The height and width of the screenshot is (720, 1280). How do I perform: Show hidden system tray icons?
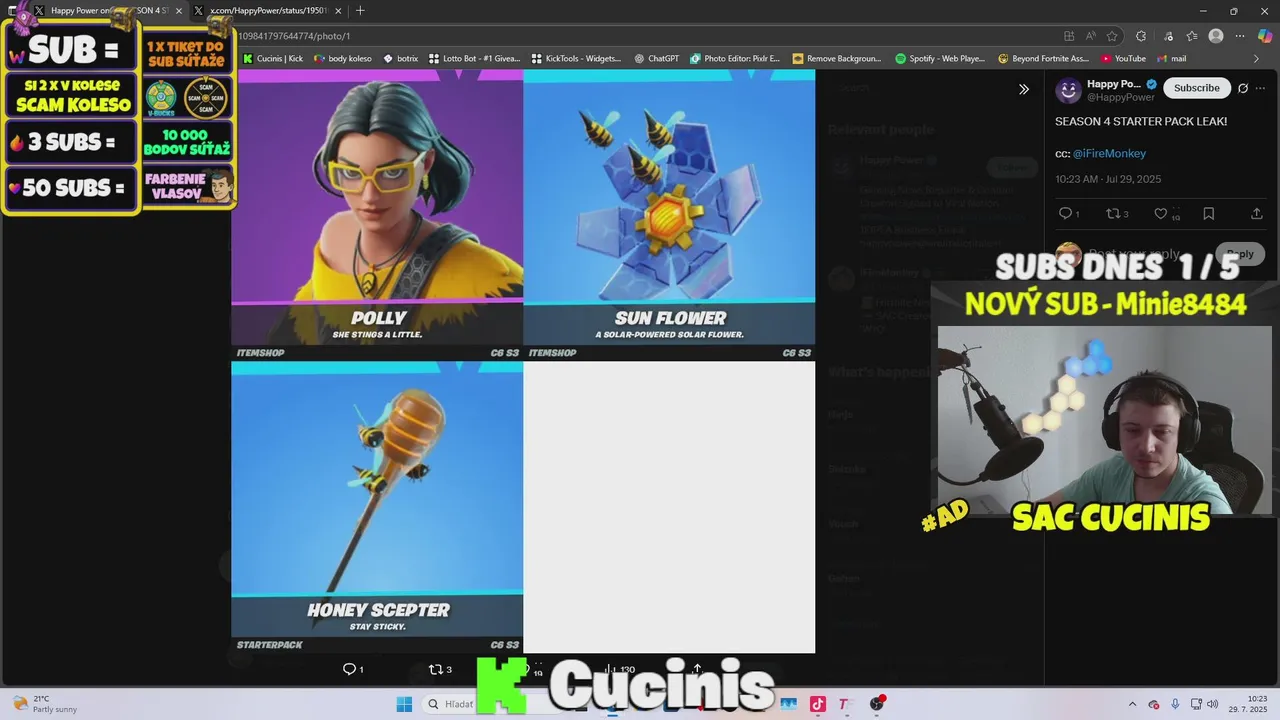pos(1132,704)
